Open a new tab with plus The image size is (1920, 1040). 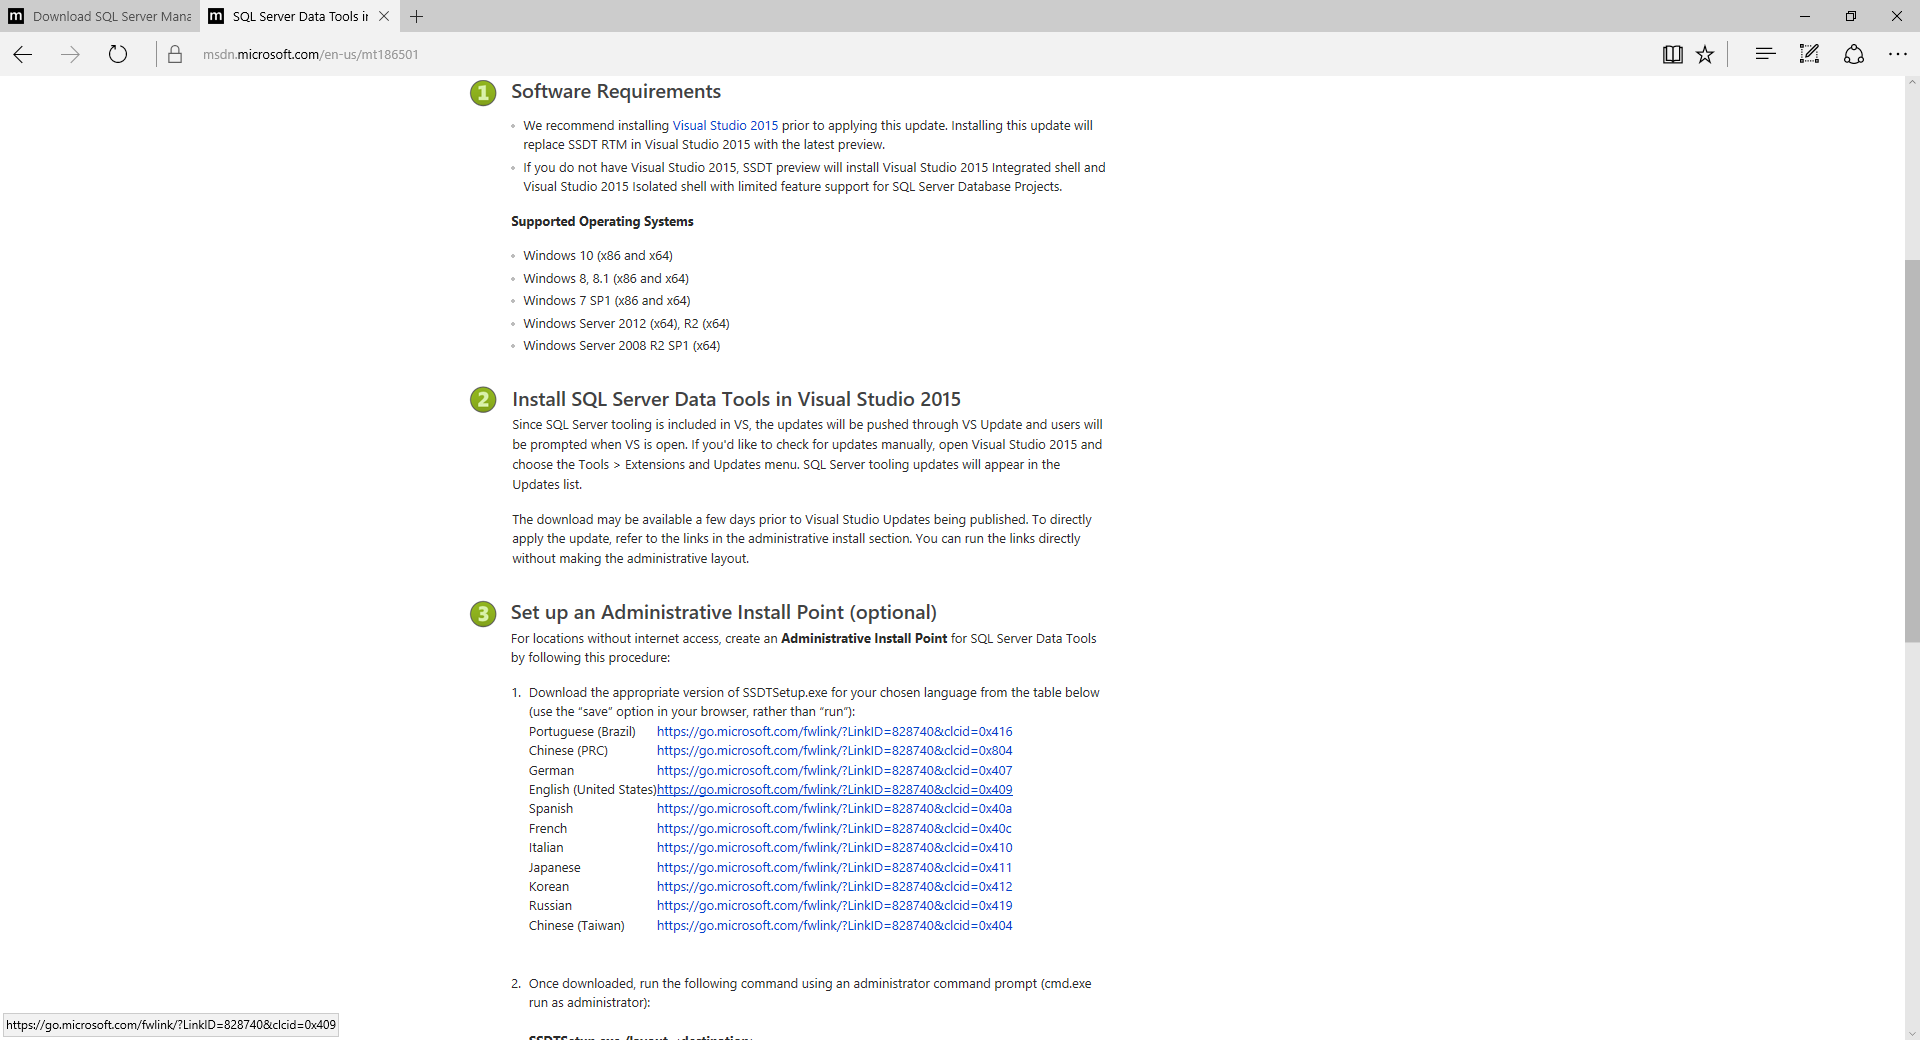pos(417,16)
